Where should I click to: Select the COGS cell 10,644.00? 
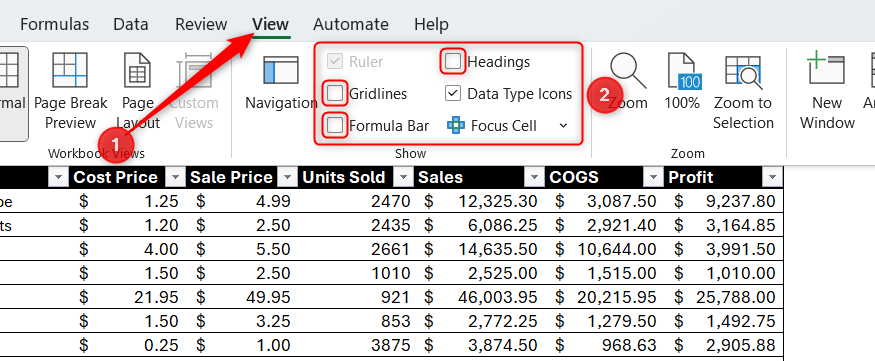click(x=605, y=249)
